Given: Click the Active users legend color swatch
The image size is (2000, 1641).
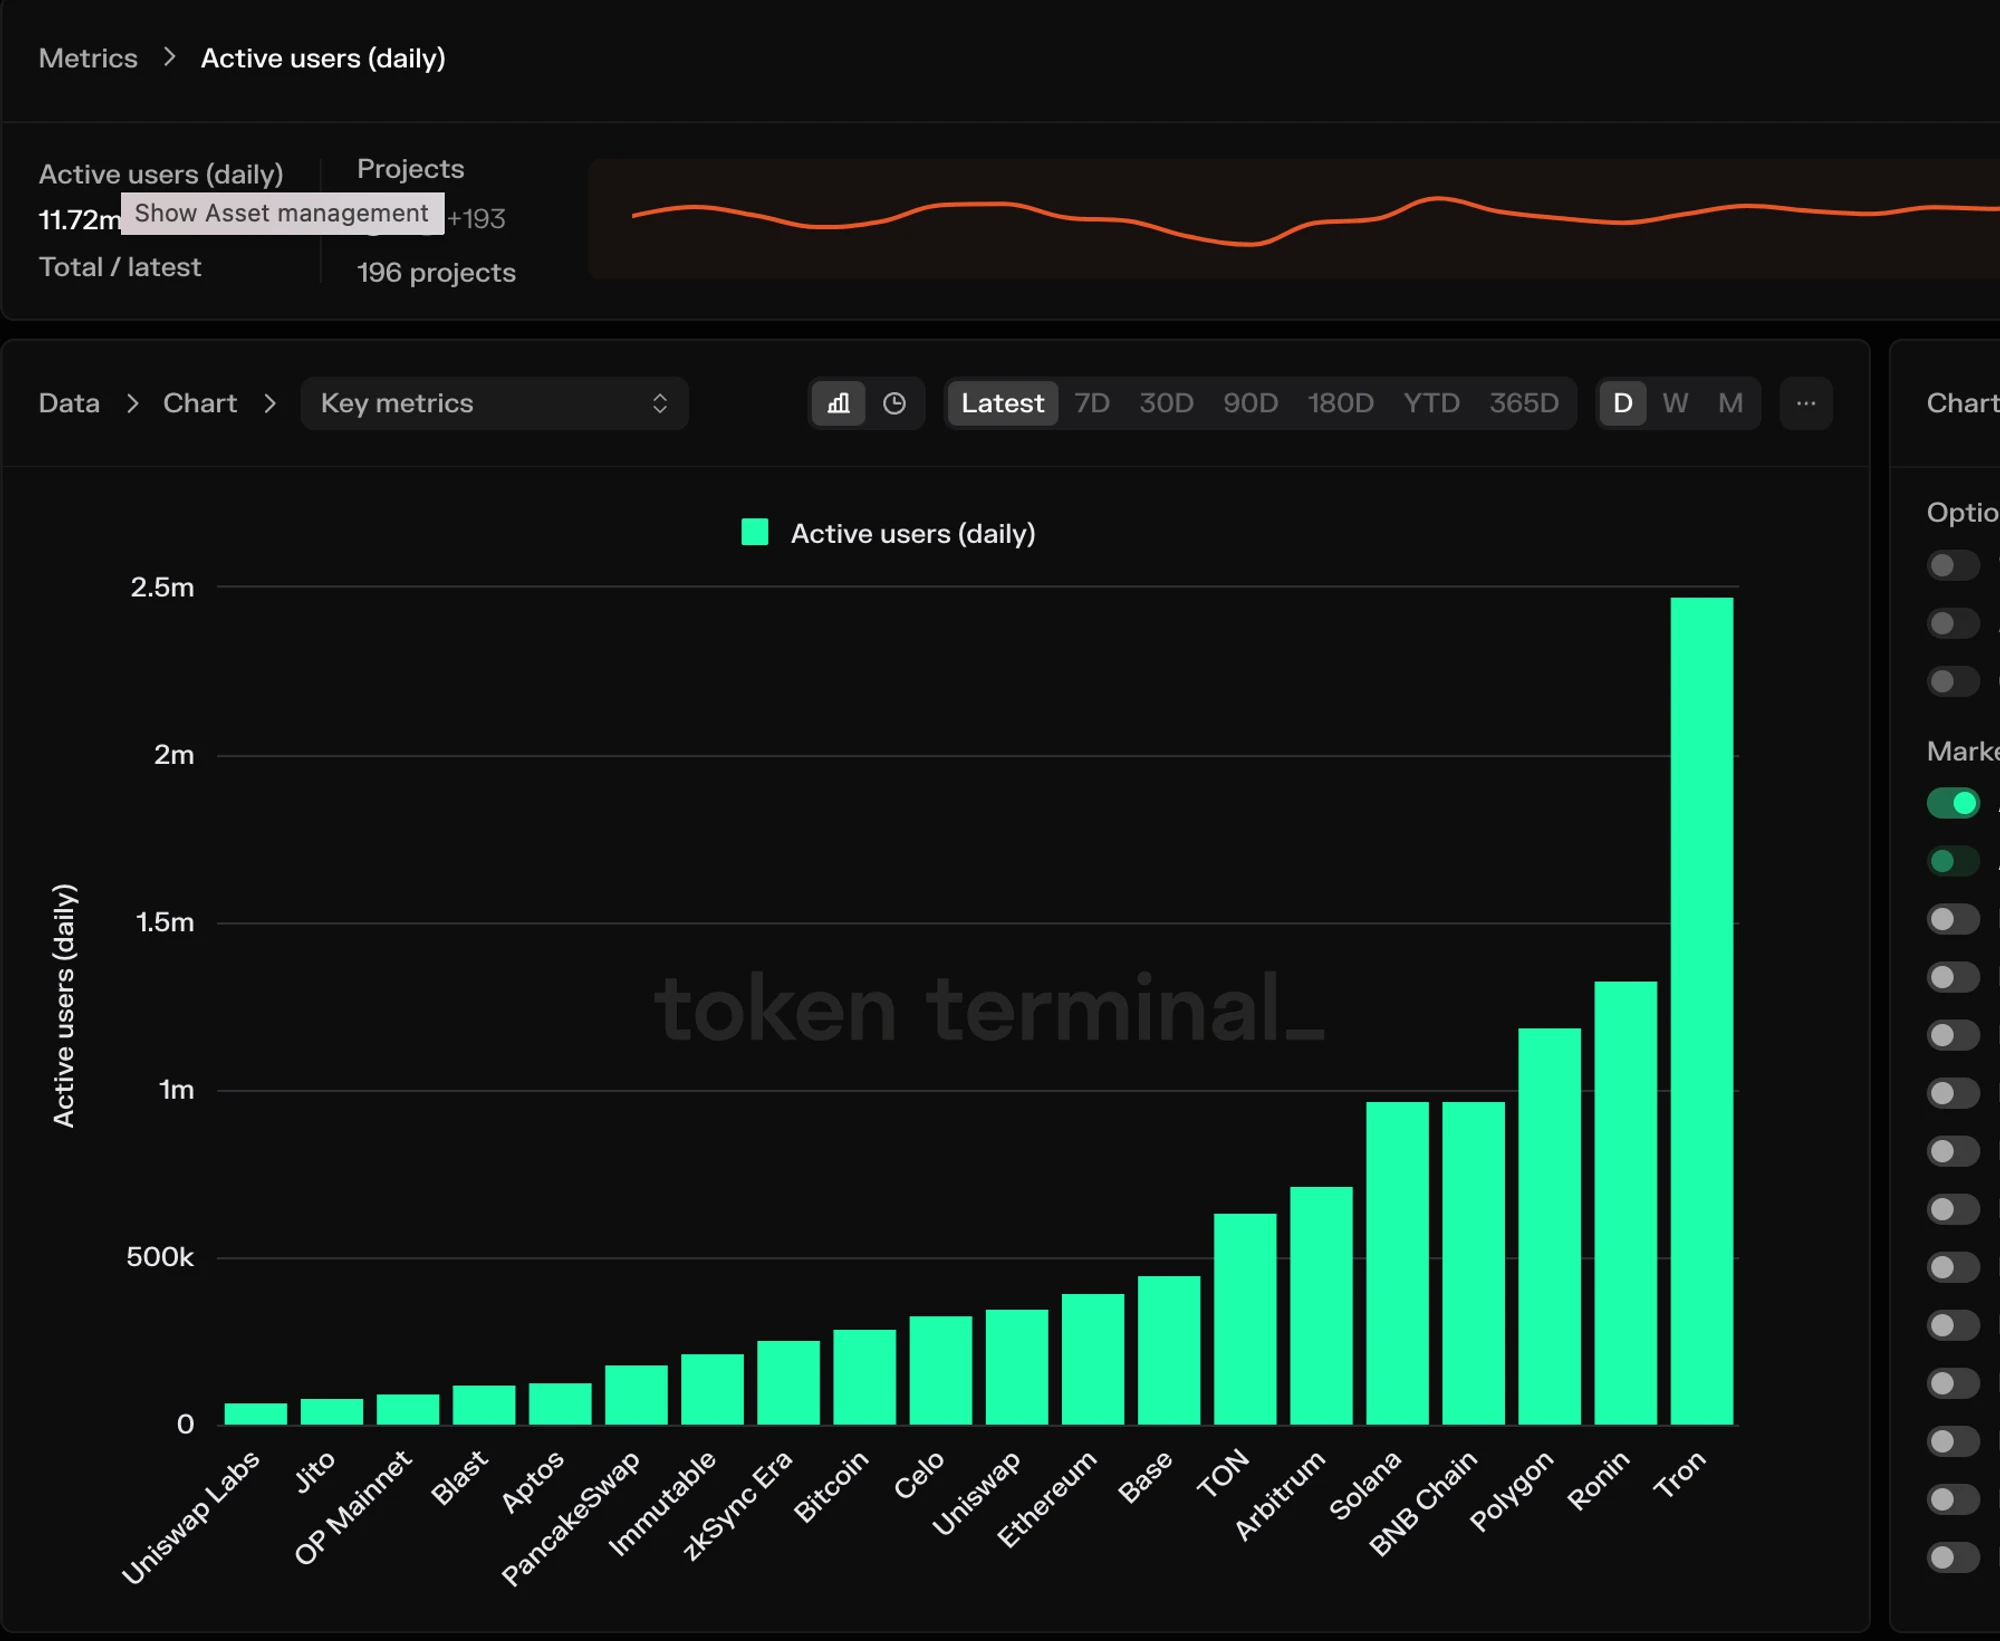Looking at the screenshot, I should click(x=751, y=533).
